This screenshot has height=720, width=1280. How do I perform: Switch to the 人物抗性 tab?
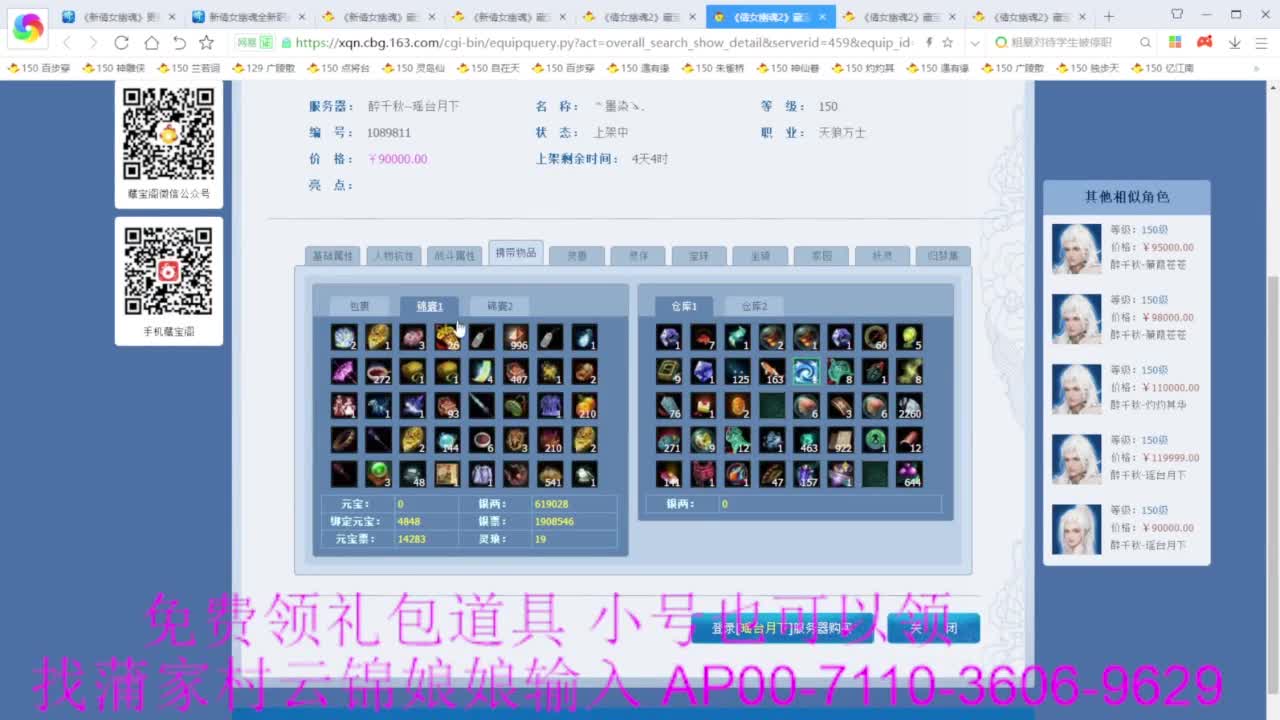pyautogui.click(x=393, y=256)
